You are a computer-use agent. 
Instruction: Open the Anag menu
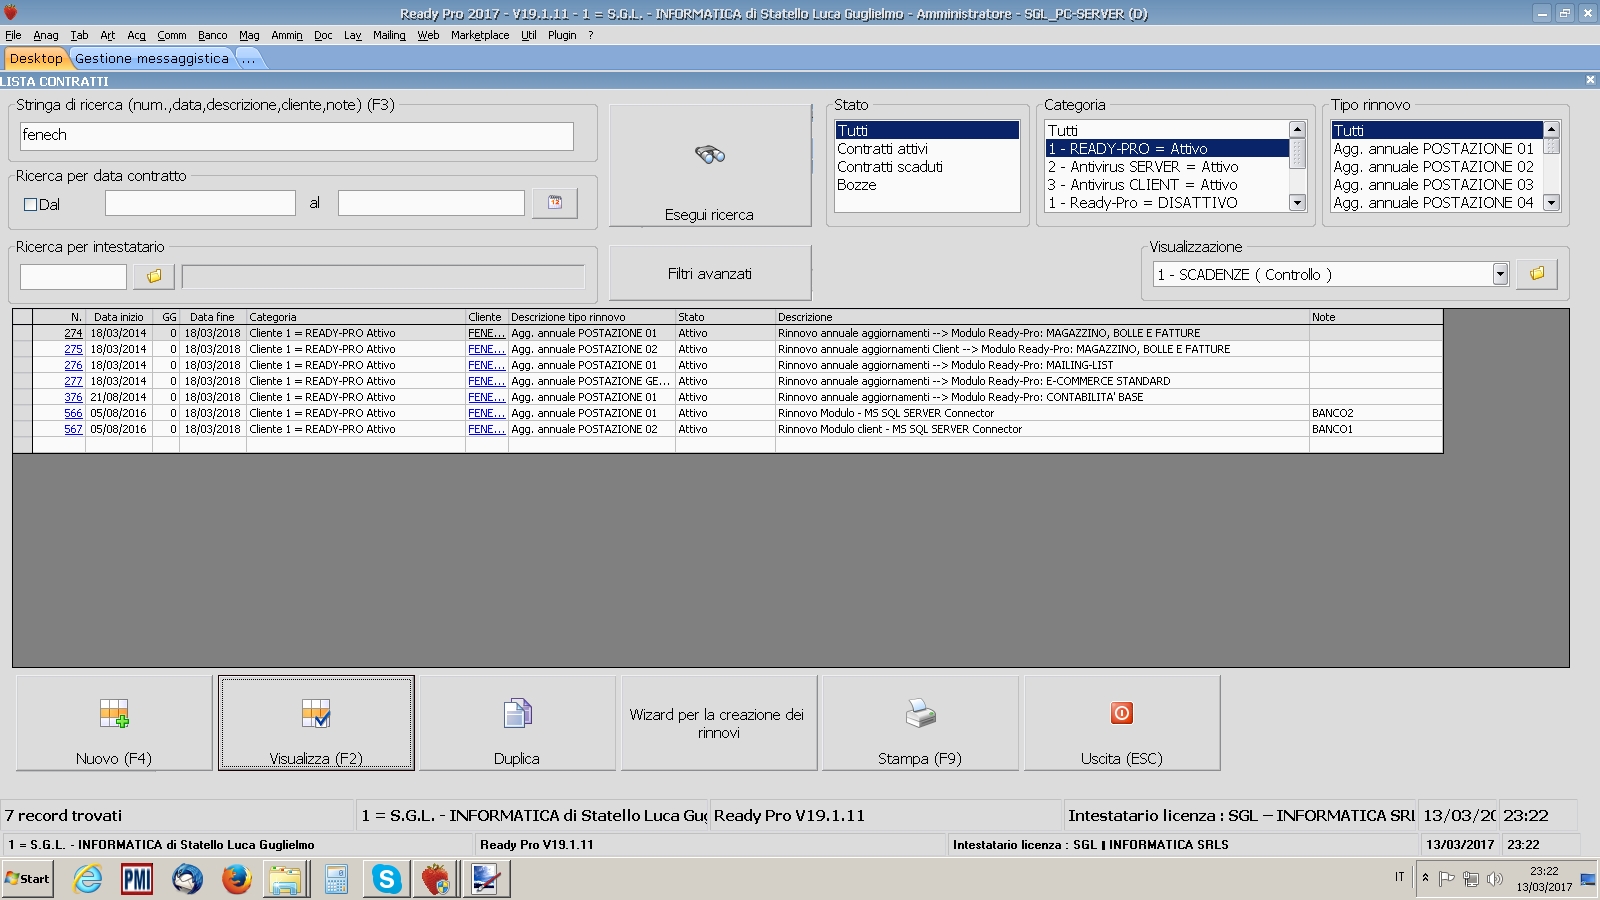pos(46,35)
